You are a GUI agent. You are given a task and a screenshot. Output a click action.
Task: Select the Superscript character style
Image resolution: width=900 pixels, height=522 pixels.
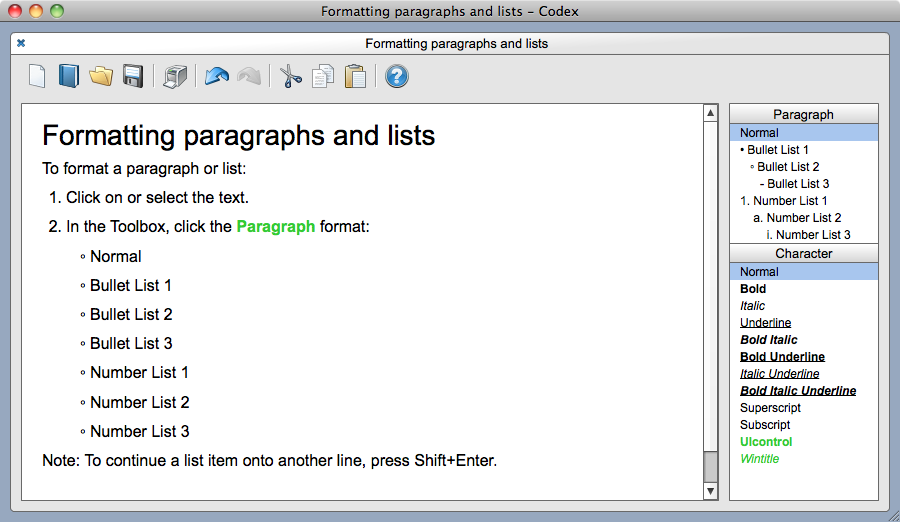coord(771,408)
